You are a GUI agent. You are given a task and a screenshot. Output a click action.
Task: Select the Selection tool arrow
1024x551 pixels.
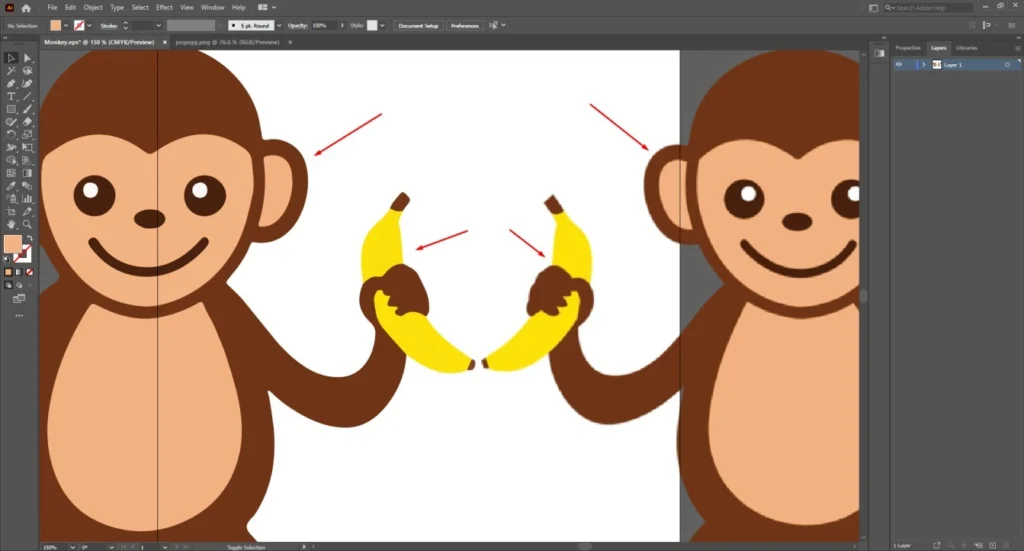[11, 58]
